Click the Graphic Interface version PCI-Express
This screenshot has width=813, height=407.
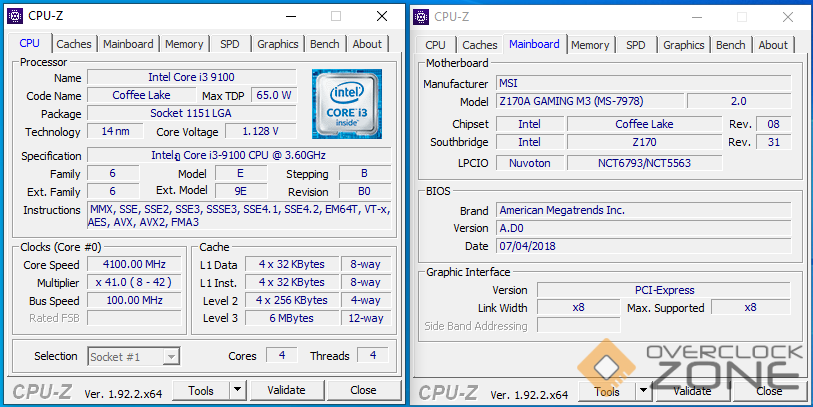coord(664,290)
